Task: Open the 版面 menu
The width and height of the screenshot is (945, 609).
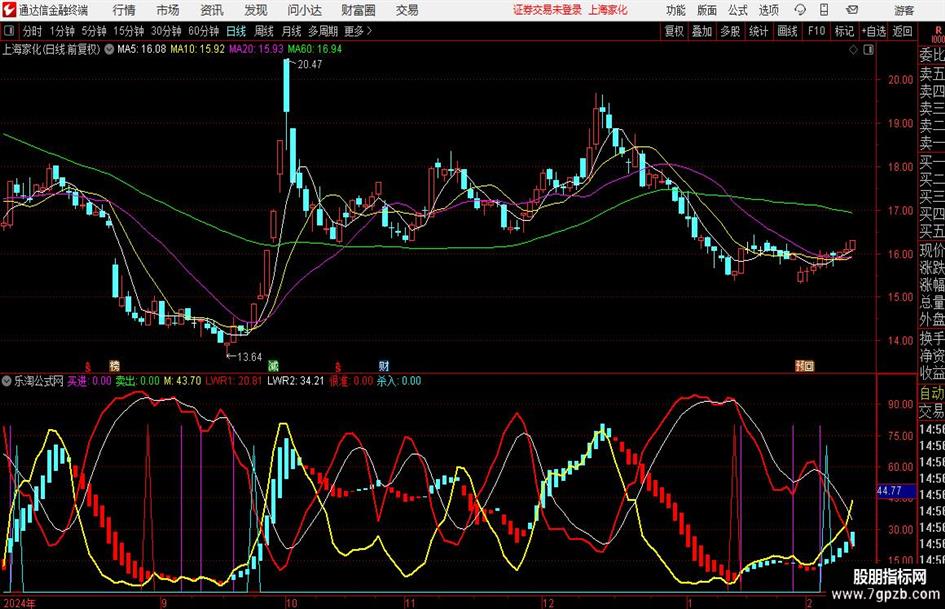Action: (707, 10)
